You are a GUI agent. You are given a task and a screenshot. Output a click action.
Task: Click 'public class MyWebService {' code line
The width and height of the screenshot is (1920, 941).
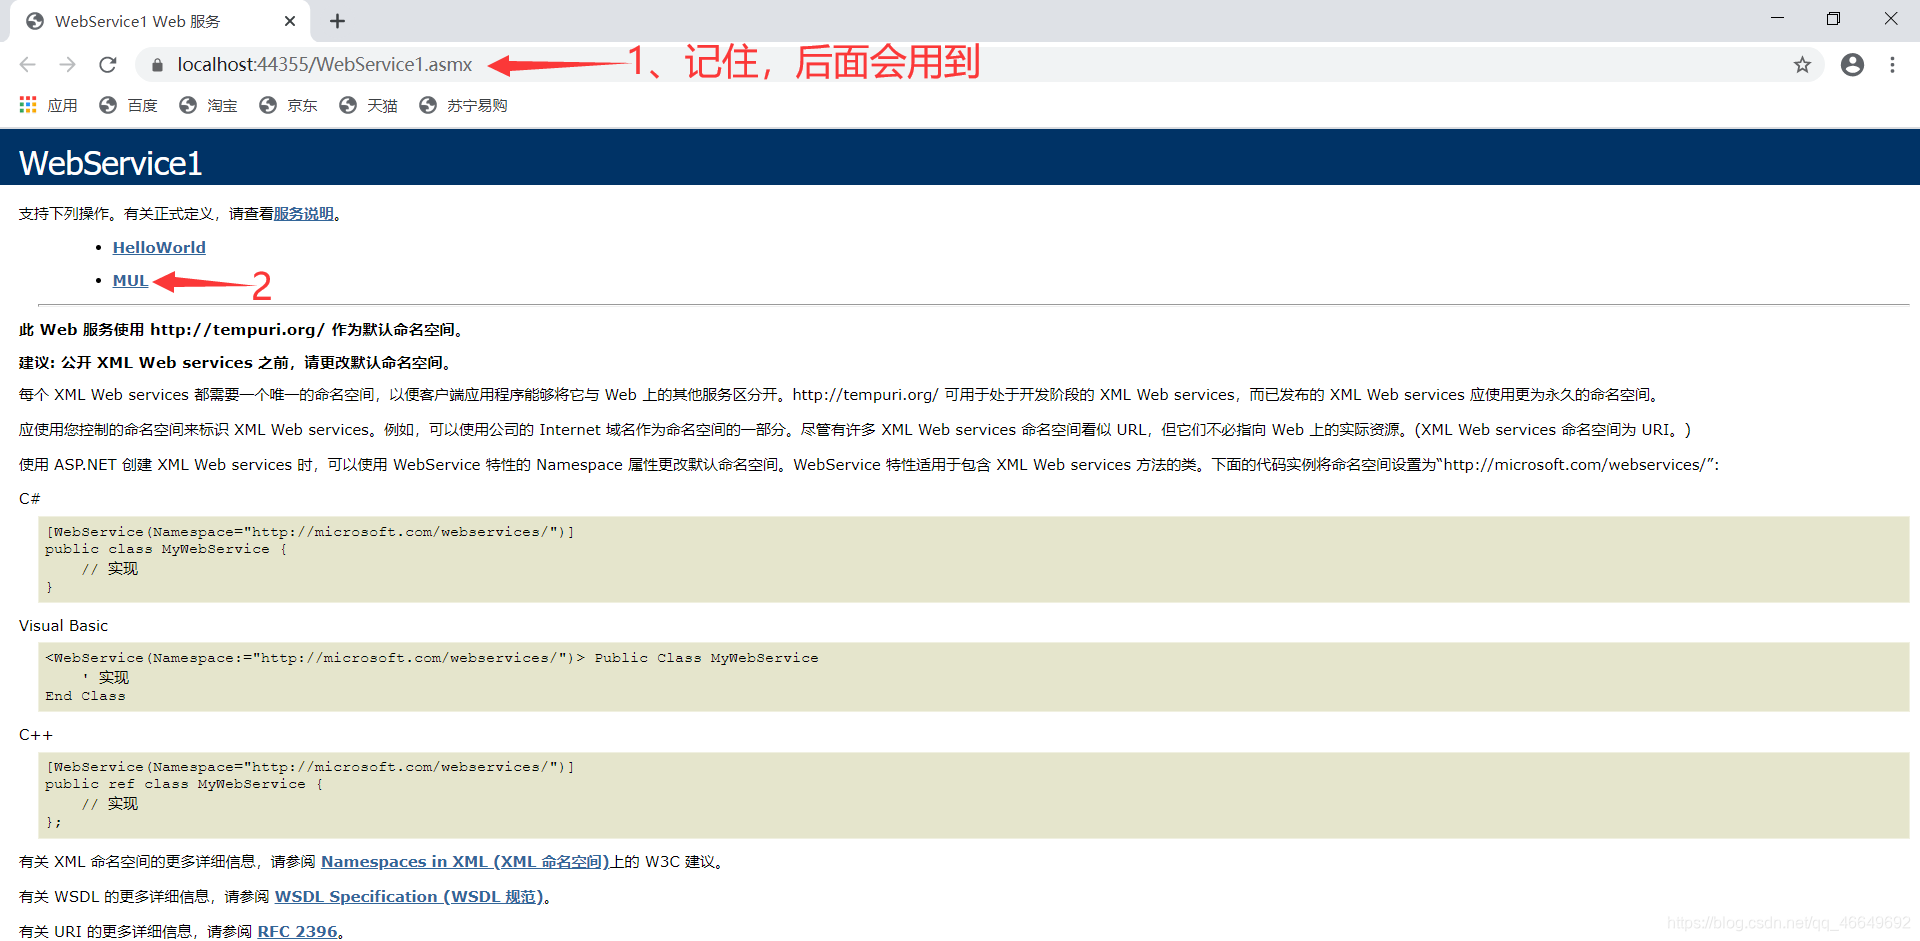pyautogui.click(x=166, y=549)
